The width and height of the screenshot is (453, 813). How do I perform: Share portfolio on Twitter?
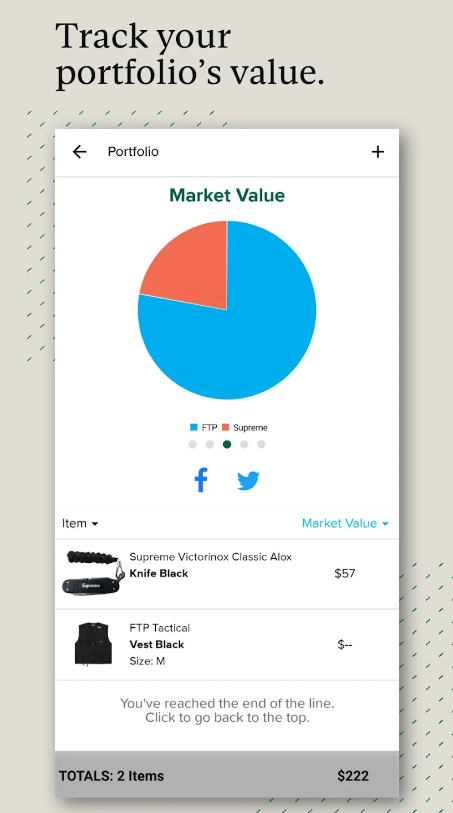pyautogui.click(x=248, y=481)
